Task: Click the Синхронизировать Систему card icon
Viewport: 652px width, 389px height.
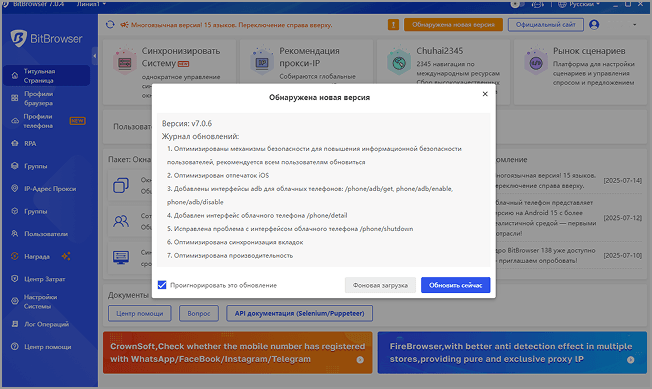Action: click(125, 62)
